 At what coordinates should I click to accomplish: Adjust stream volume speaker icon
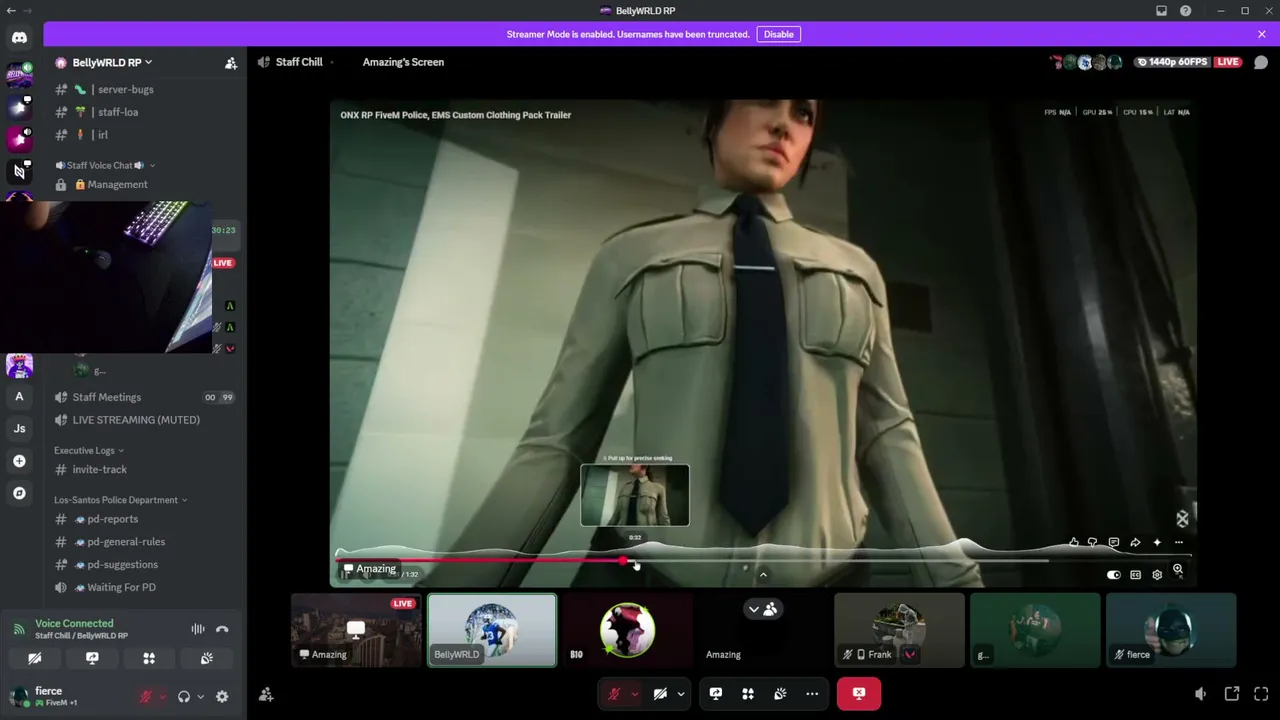[x=1200, y=694]
